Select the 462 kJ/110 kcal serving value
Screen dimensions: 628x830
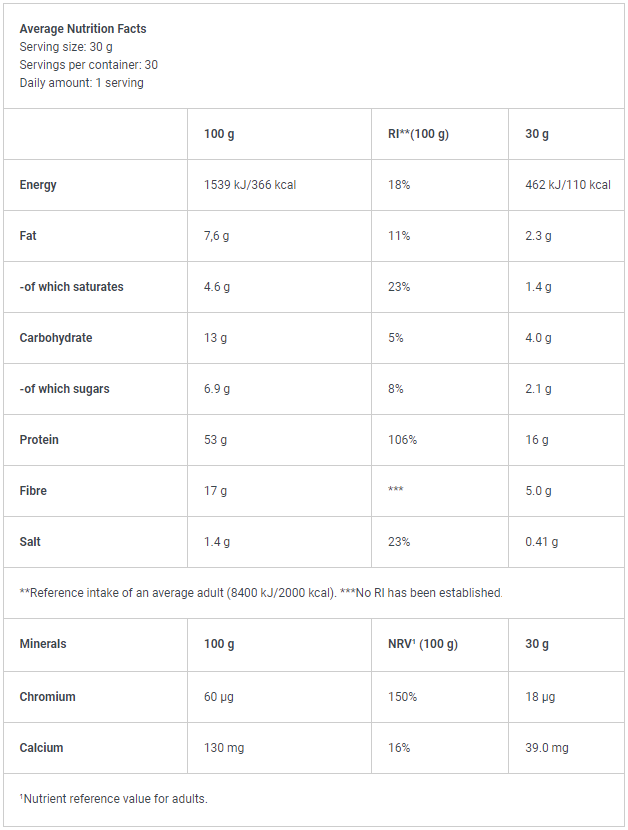568,185
